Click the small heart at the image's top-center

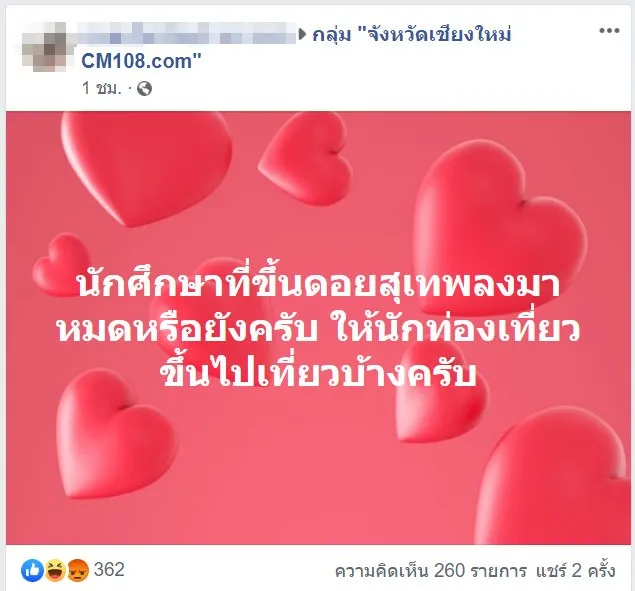[x=306, y=158]
